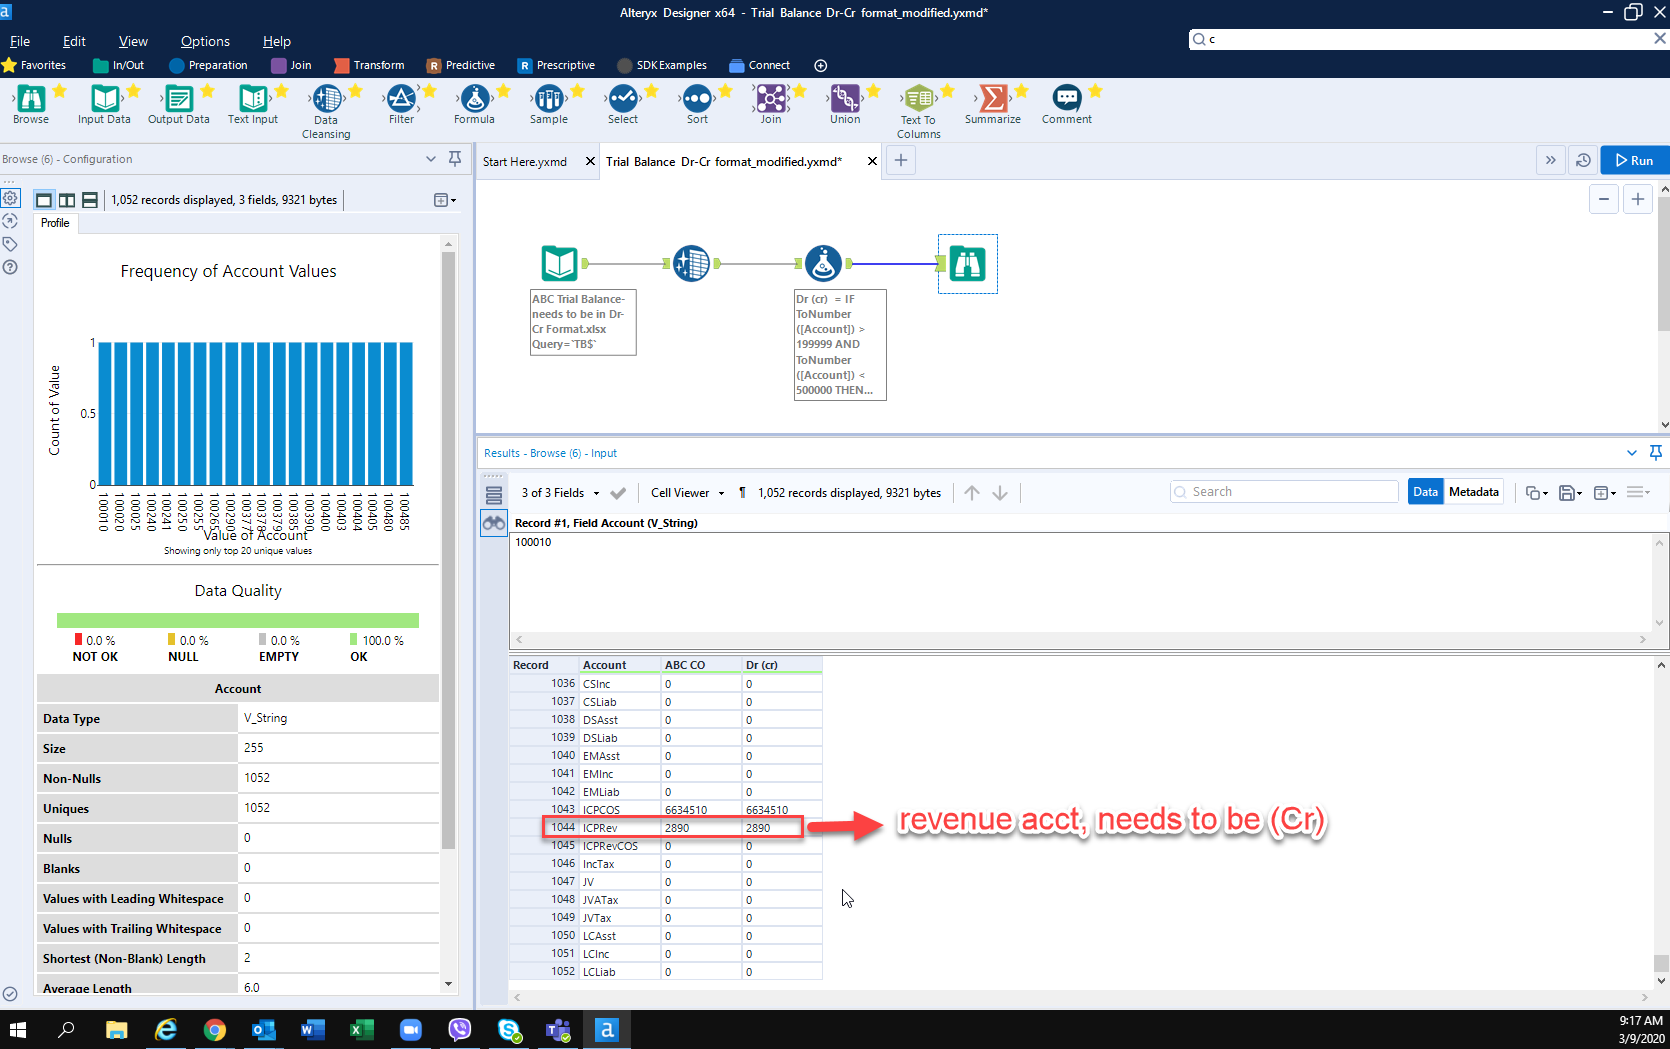Close the Trial Balance workflow tab
1670x1049 pixels.
(x=872, y=161)
